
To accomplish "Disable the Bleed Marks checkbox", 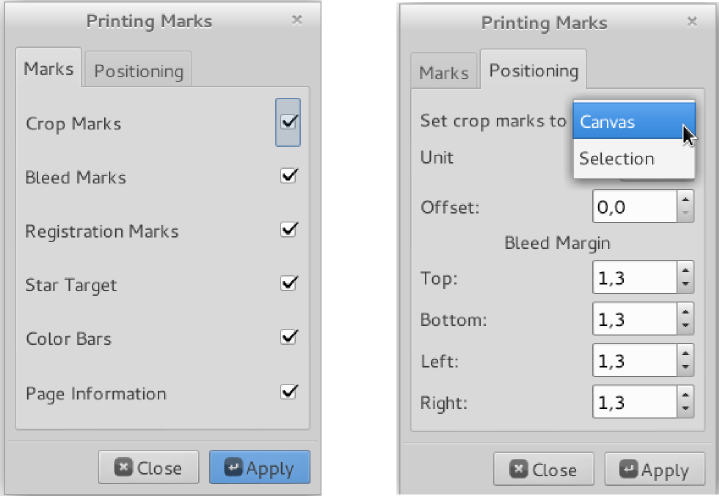I will [289, 176].
